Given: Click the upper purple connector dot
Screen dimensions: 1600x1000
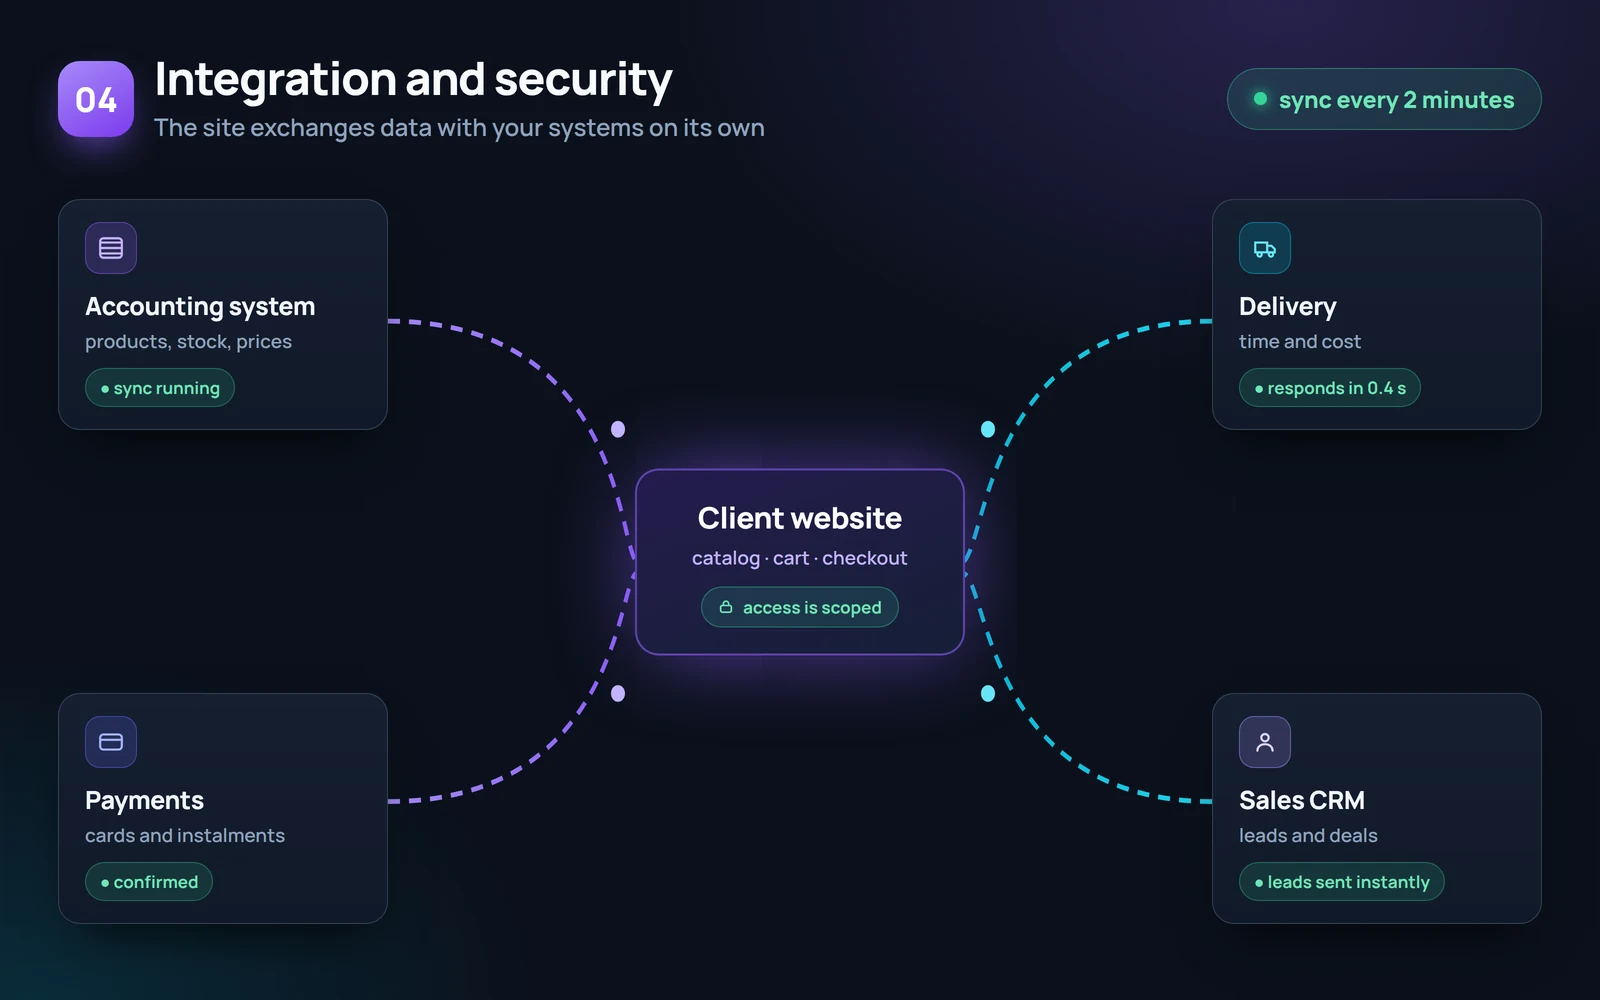Looking at the screenshot, I should coord(618,429).
